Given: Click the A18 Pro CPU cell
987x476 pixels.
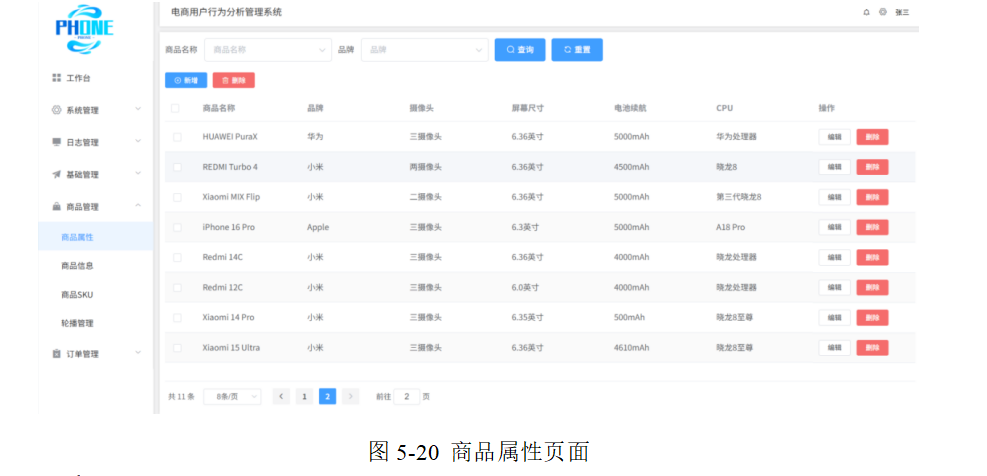Looking at the screenshot, I should coord(730,227).
